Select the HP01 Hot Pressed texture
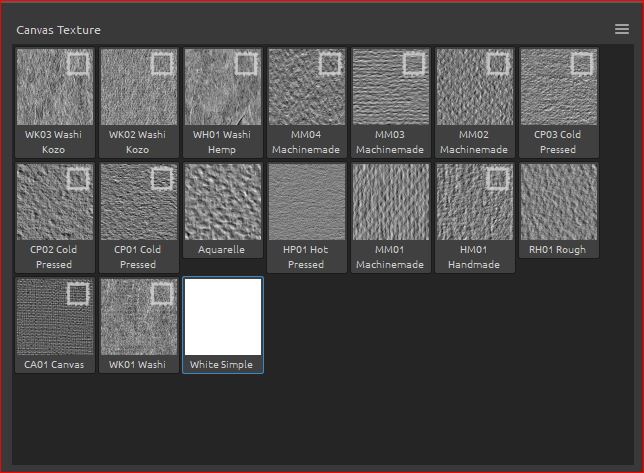Image resolution: width=644 pixels, height=473 pixels. coord(307,210)
